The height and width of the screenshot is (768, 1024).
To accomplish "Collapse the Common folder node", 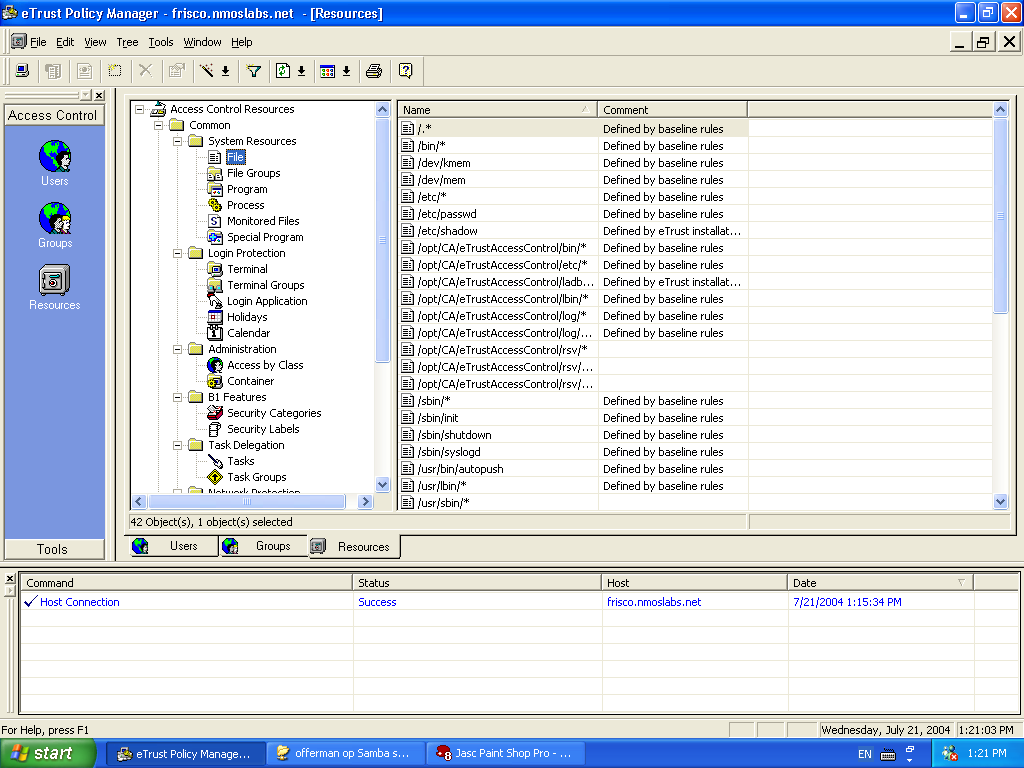I will 158,125.
